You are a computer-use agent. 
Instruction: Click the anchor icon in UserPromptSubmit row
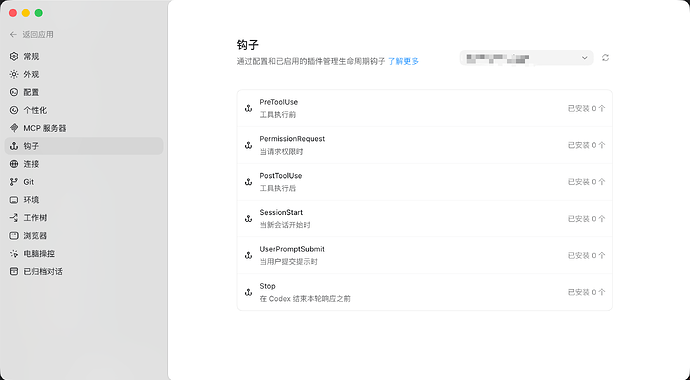point(249,255)
